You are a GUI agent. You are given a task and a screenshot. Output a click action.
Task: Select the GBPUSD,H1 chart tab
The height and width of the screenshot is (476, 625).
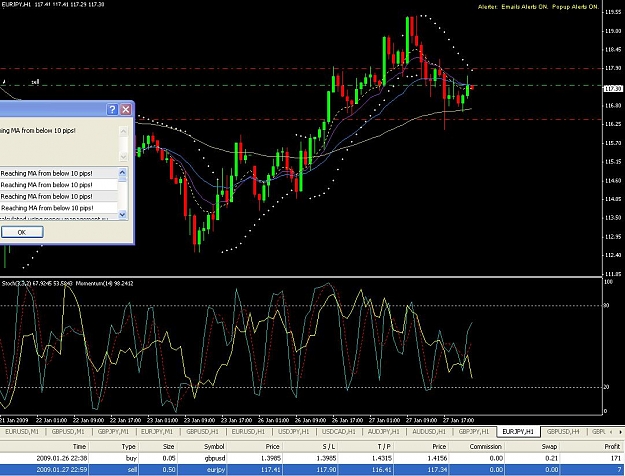click(x=202, y=432)
